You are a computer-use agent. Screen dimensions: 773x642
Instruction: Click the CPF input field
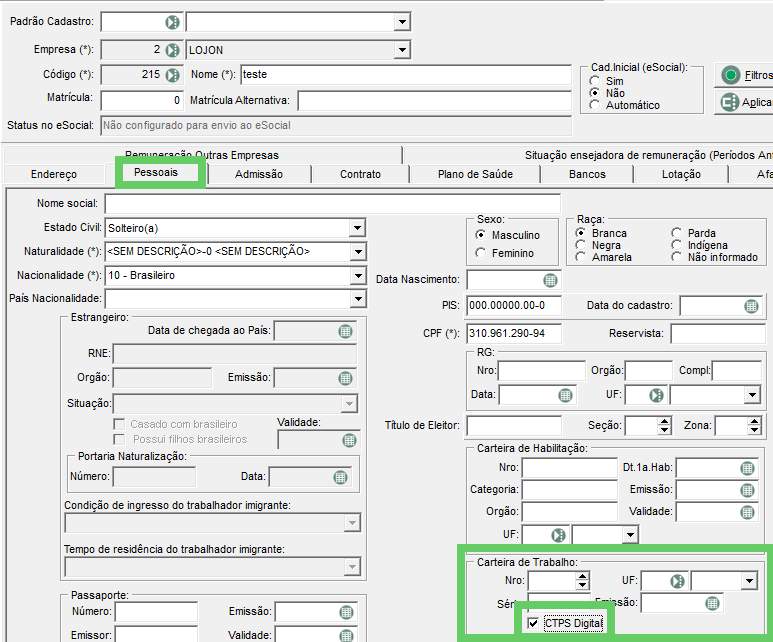point(514,333)
